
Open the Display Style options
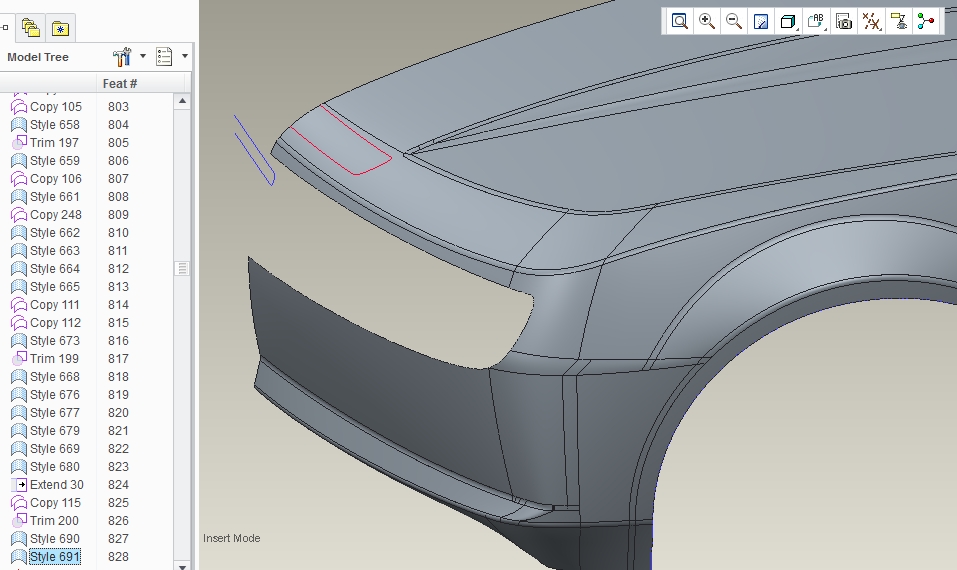pyautogui.click(x=789, y=21)
